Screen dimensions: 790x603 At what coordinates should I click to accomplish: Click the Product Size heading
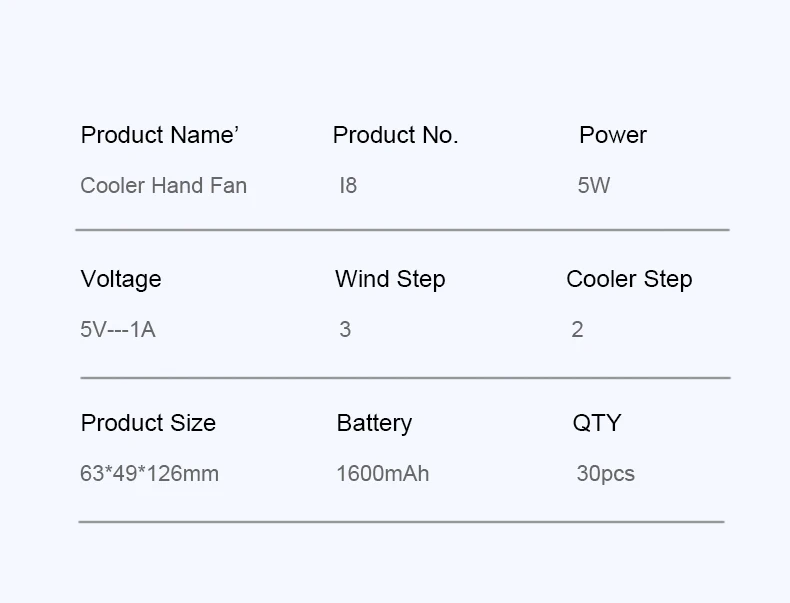tap(148, 423)
